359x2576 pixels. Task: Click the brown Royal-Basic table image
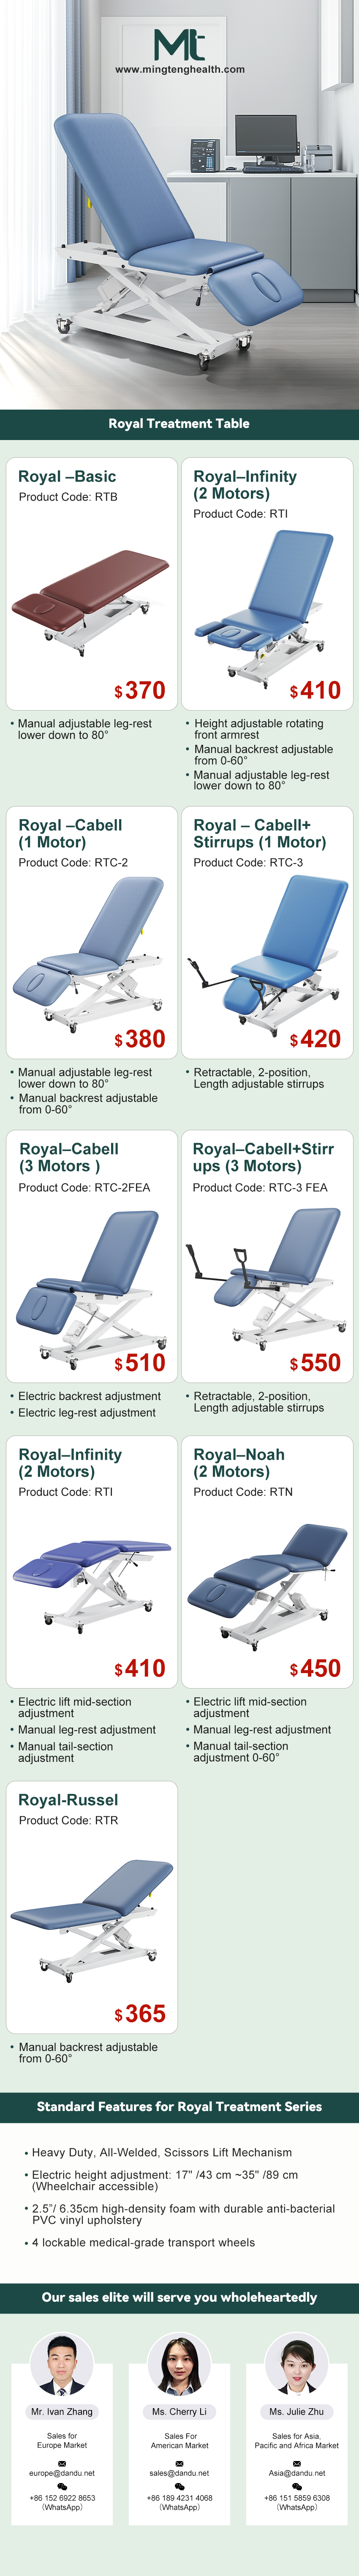(x=90, y=598)
